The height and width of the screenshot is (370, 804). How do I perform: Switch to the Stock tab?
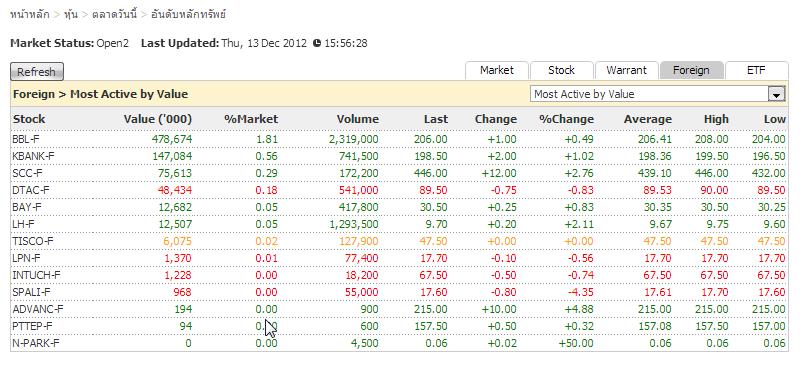click(561, 70)
